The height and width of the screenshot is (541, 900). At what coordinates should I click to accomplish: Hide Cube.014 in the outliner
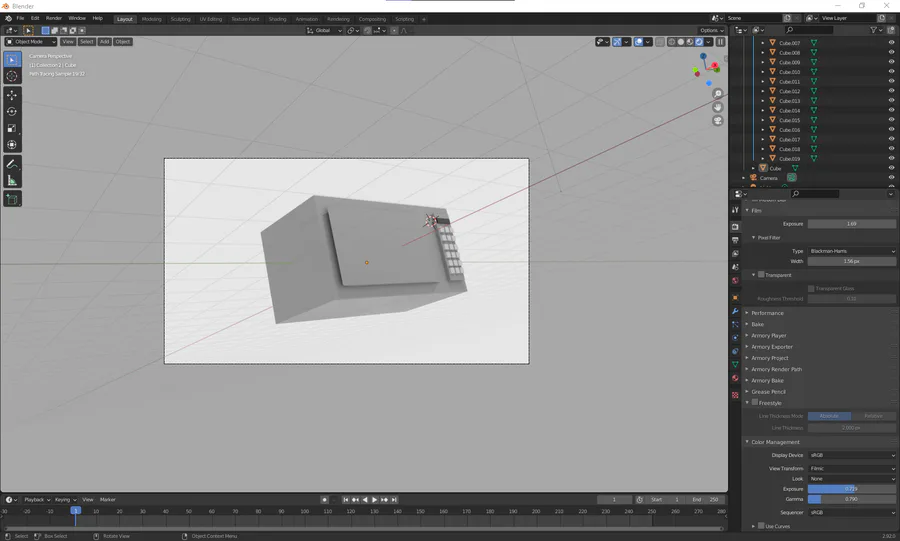[x=891, y=110]
